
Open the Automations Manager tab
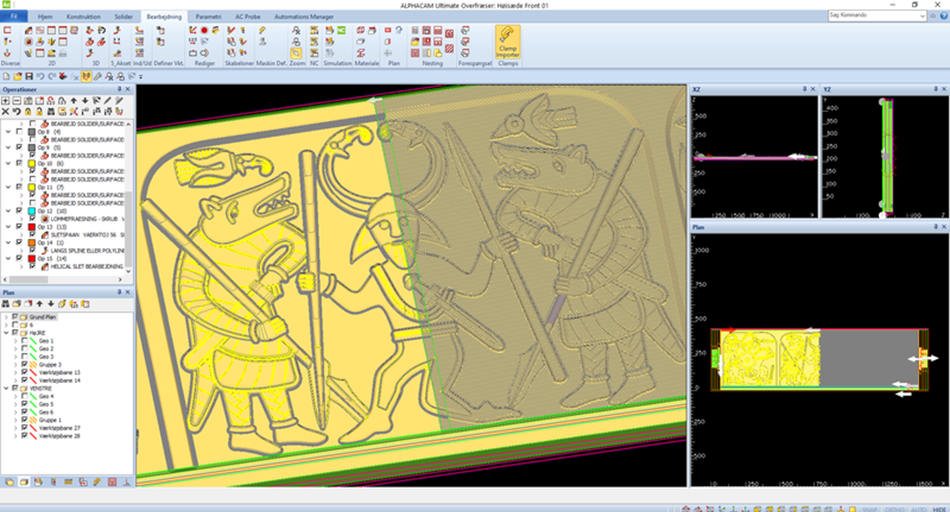point(304,17)
